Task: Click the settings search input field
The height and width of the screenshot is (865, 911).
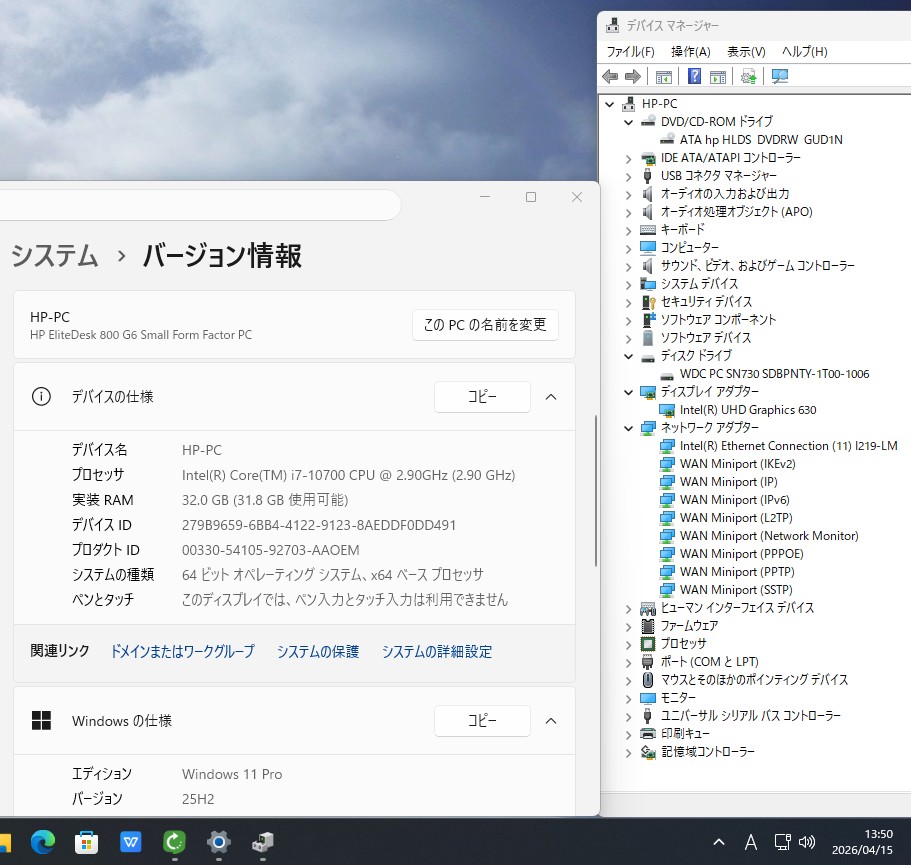Action: point(200,205)
